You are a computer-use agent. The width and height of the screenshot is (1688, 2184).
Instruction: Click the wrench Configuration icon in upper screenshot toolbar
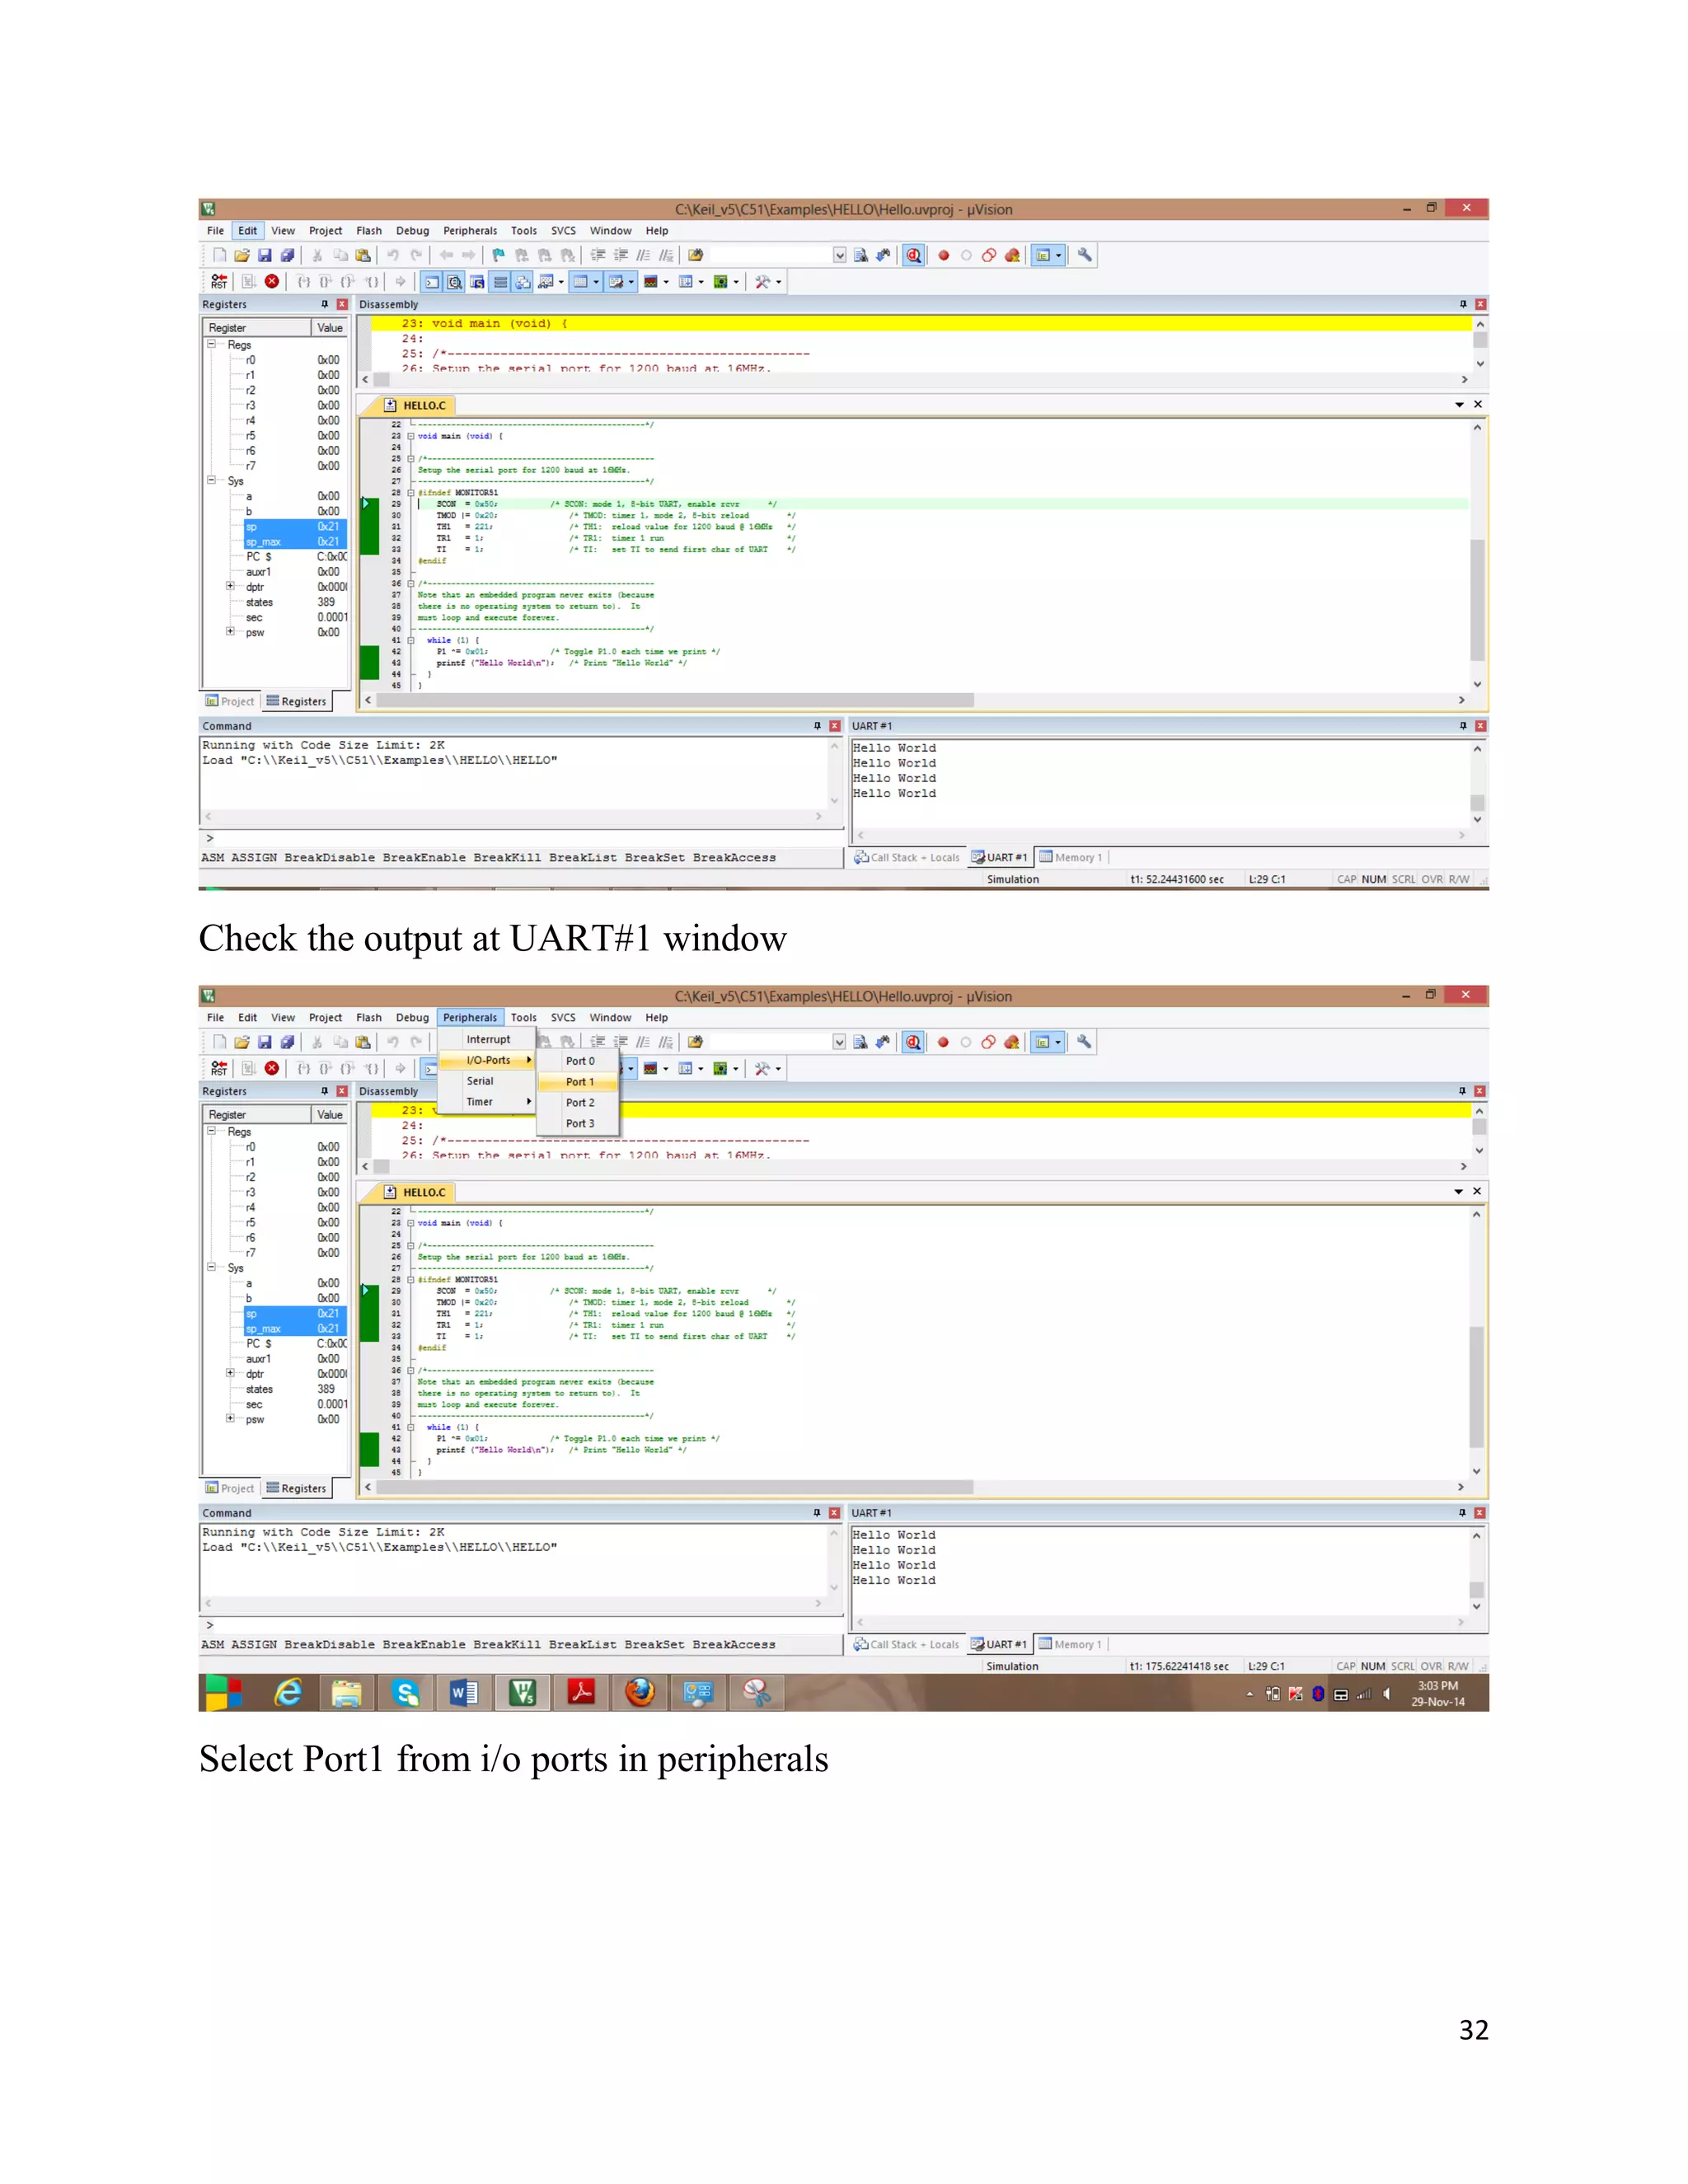pos(1084,255)
